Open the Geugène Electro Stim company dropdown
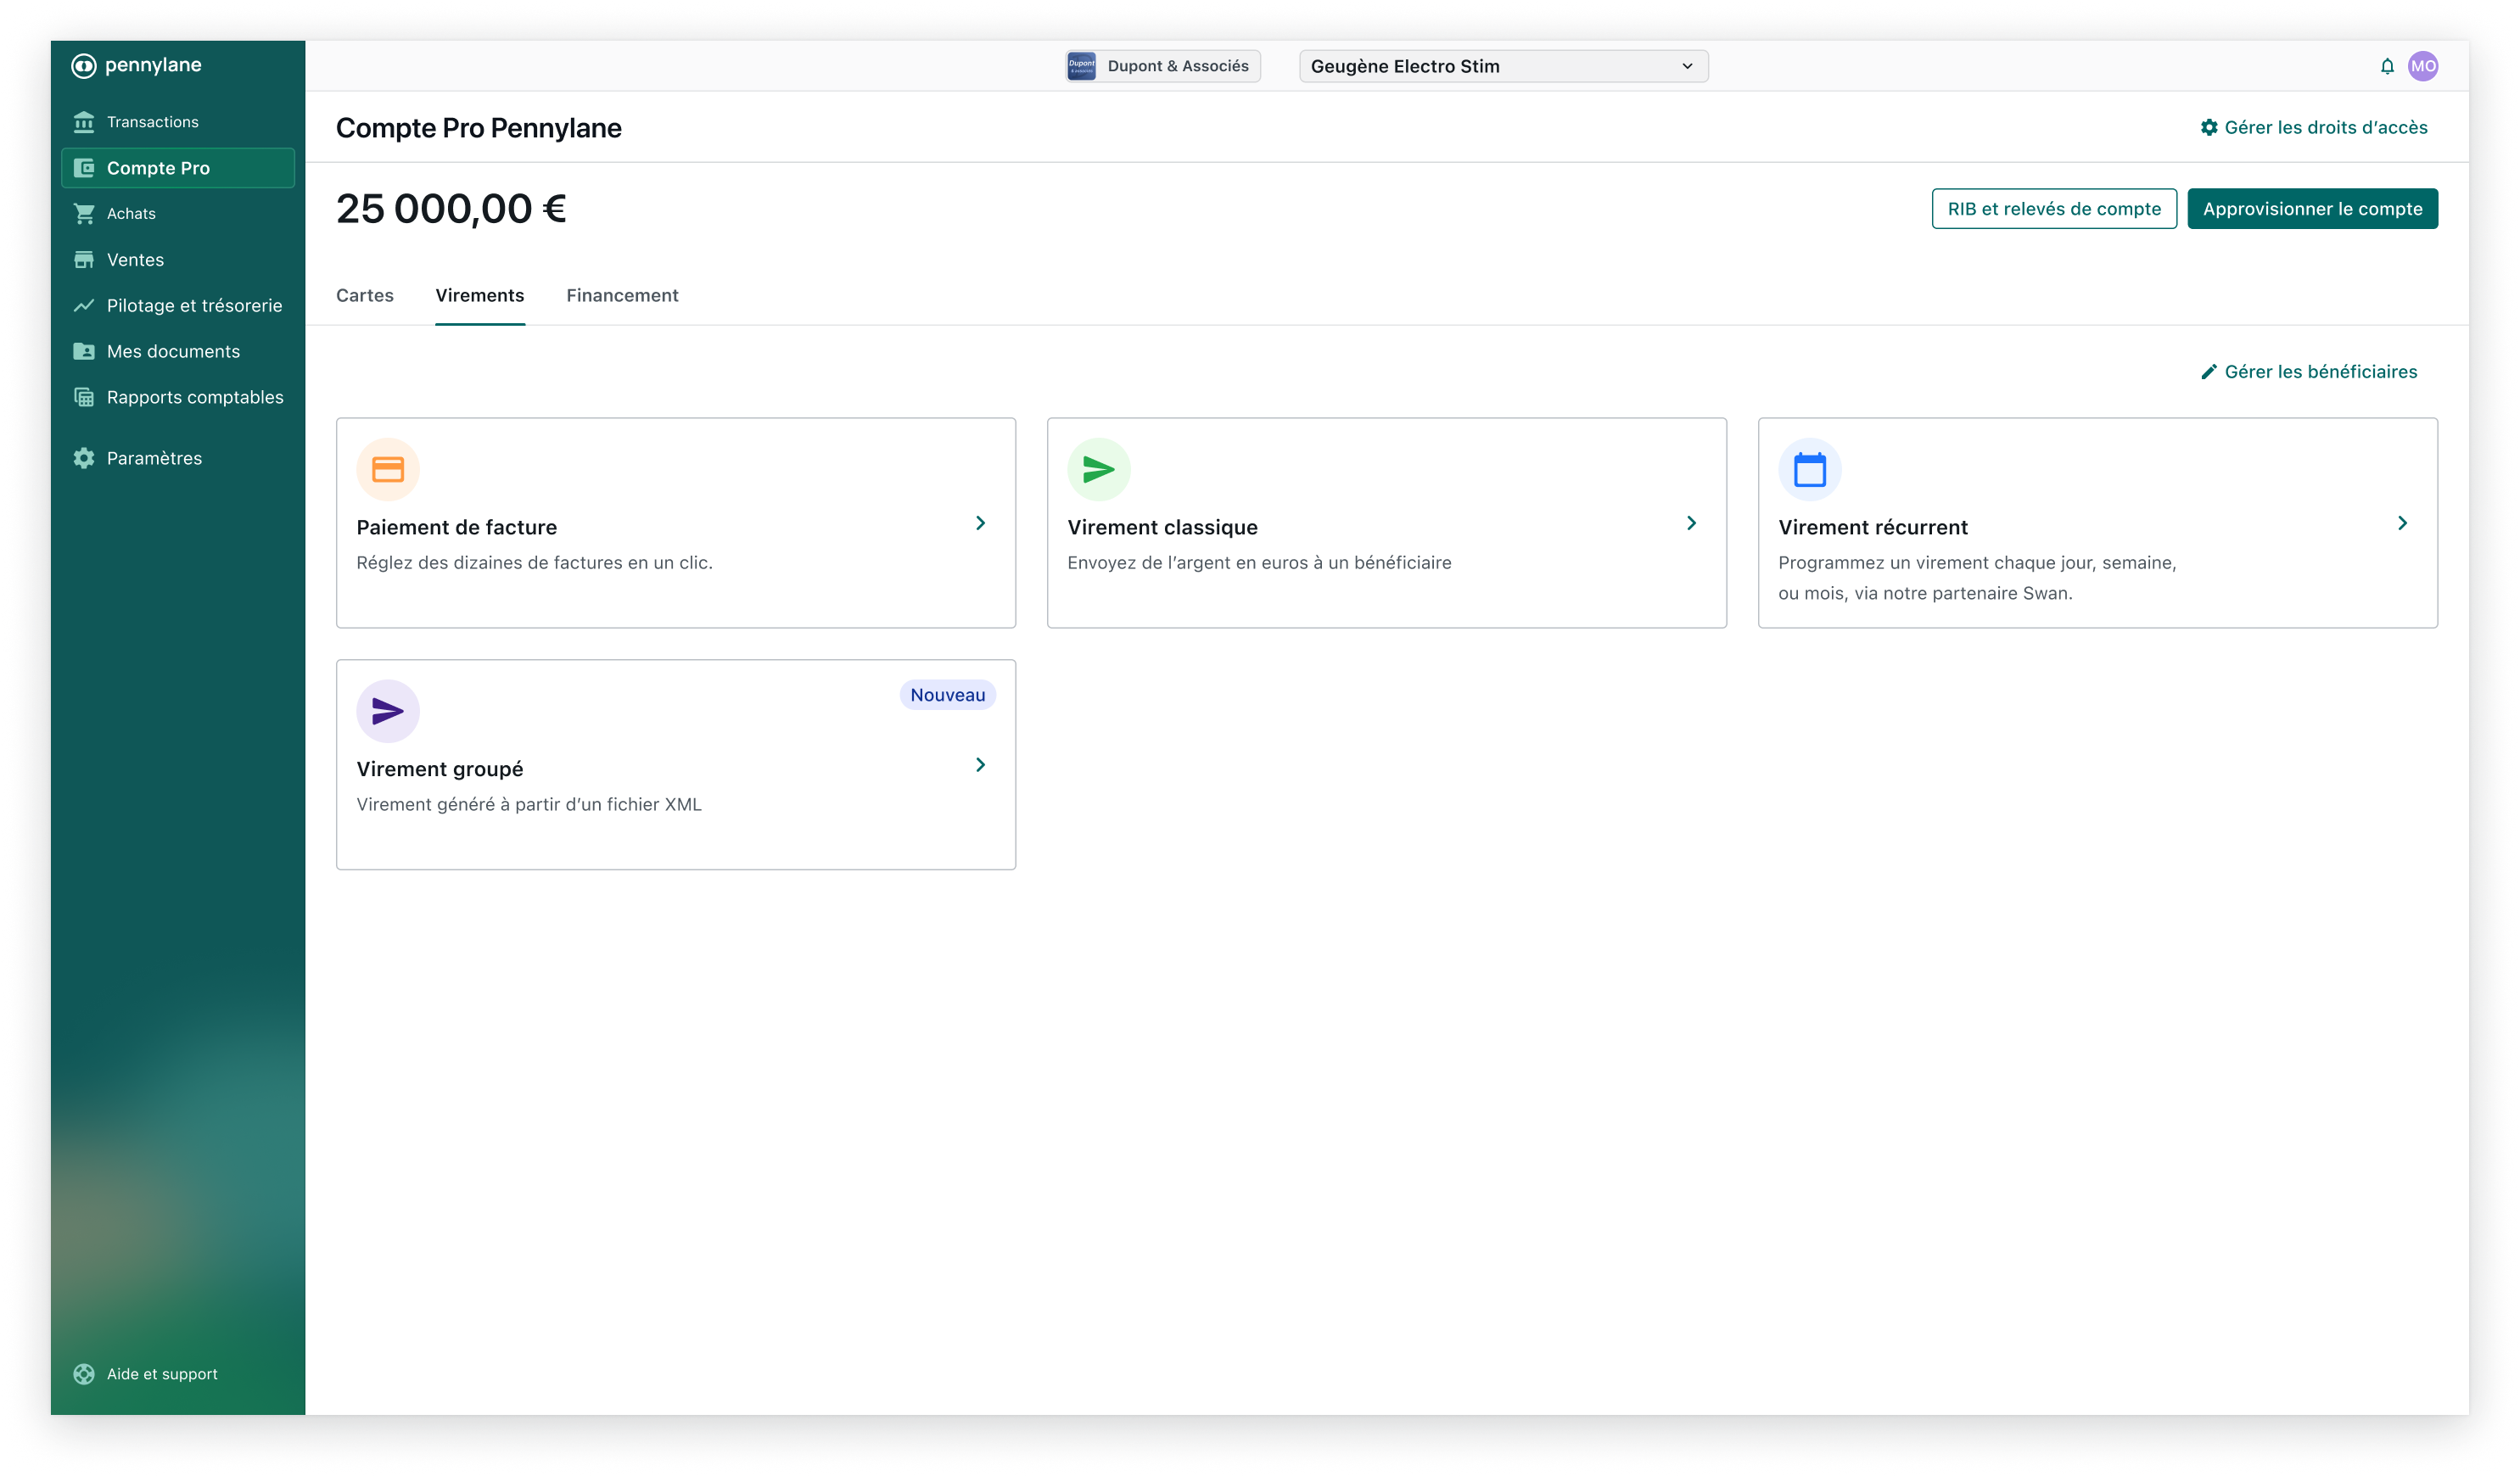 (x=1503, y=66)
